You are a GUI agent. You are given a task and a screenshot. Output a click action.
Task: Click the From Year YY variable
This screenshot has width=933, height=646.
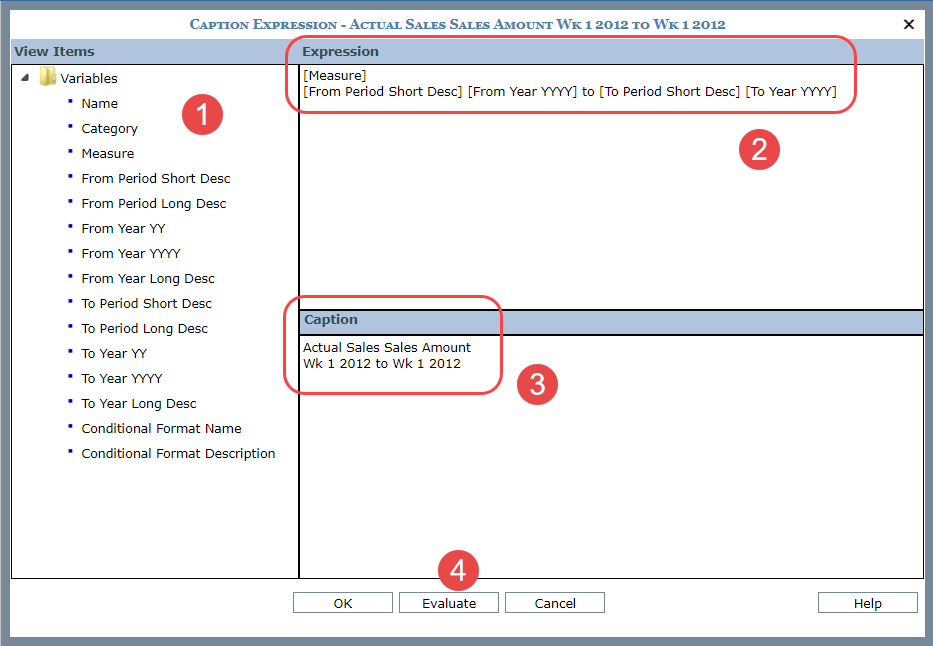(x=123, y=228)
